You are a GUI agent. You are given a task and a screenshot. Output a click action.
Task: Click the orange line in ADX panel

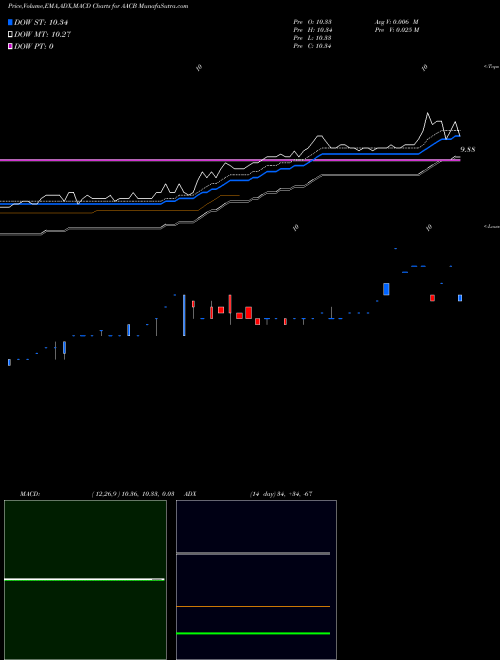coord(253,607)
